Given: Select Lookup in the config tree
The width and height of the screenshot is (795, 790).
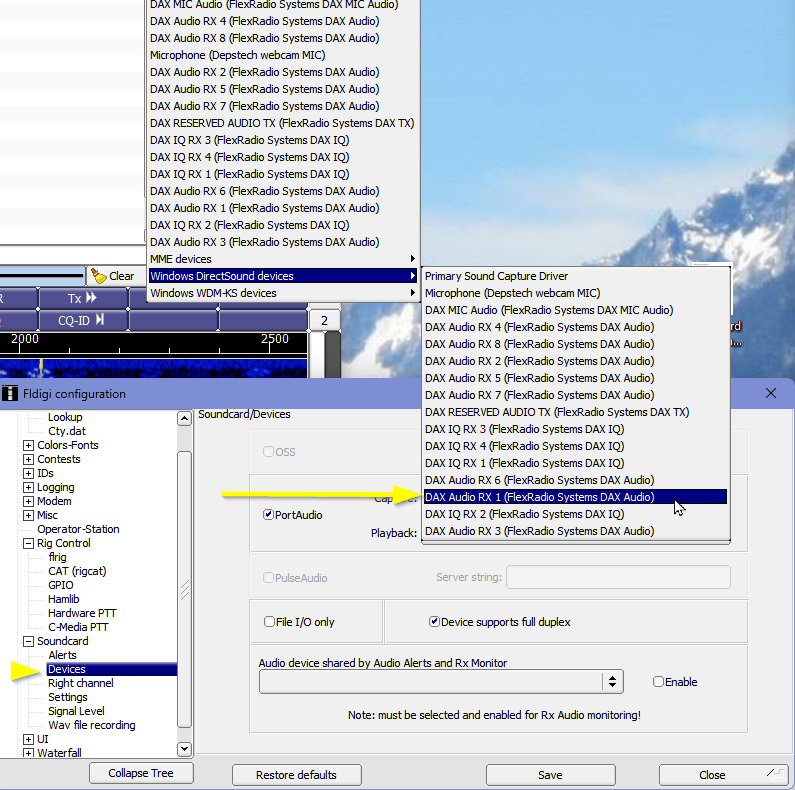Looking at the screenshot, I should (x=65, y=417).
